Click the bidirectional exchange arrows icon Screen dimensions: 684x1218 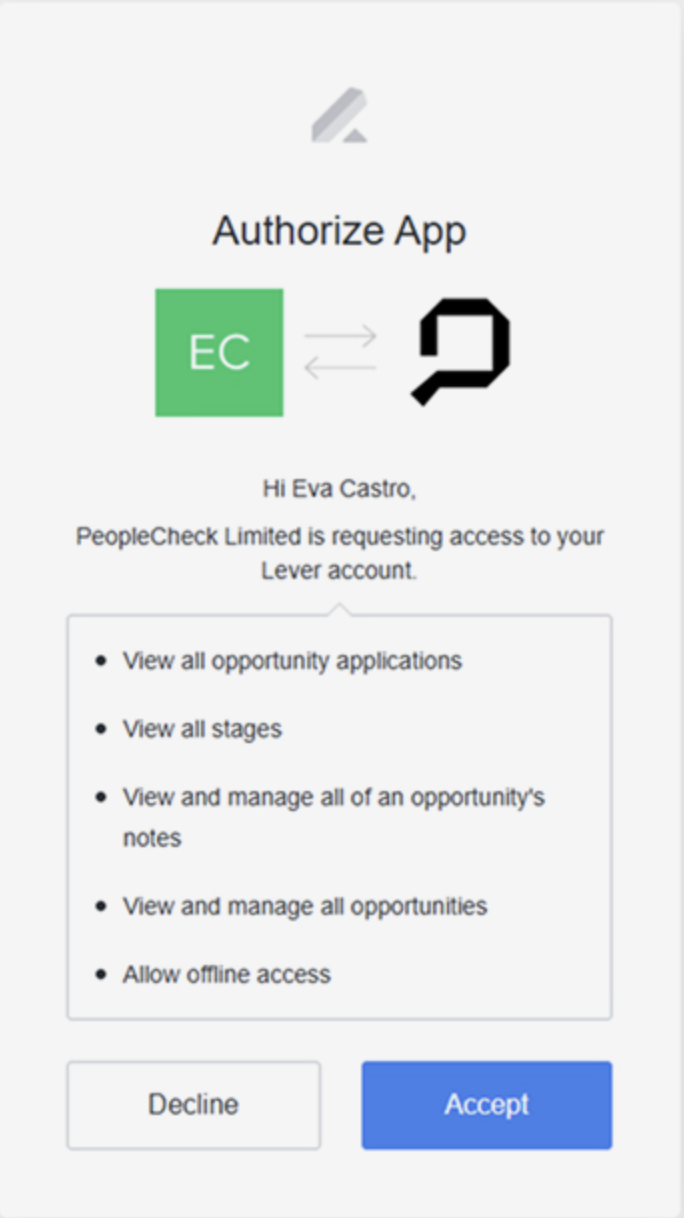(340, 352)
